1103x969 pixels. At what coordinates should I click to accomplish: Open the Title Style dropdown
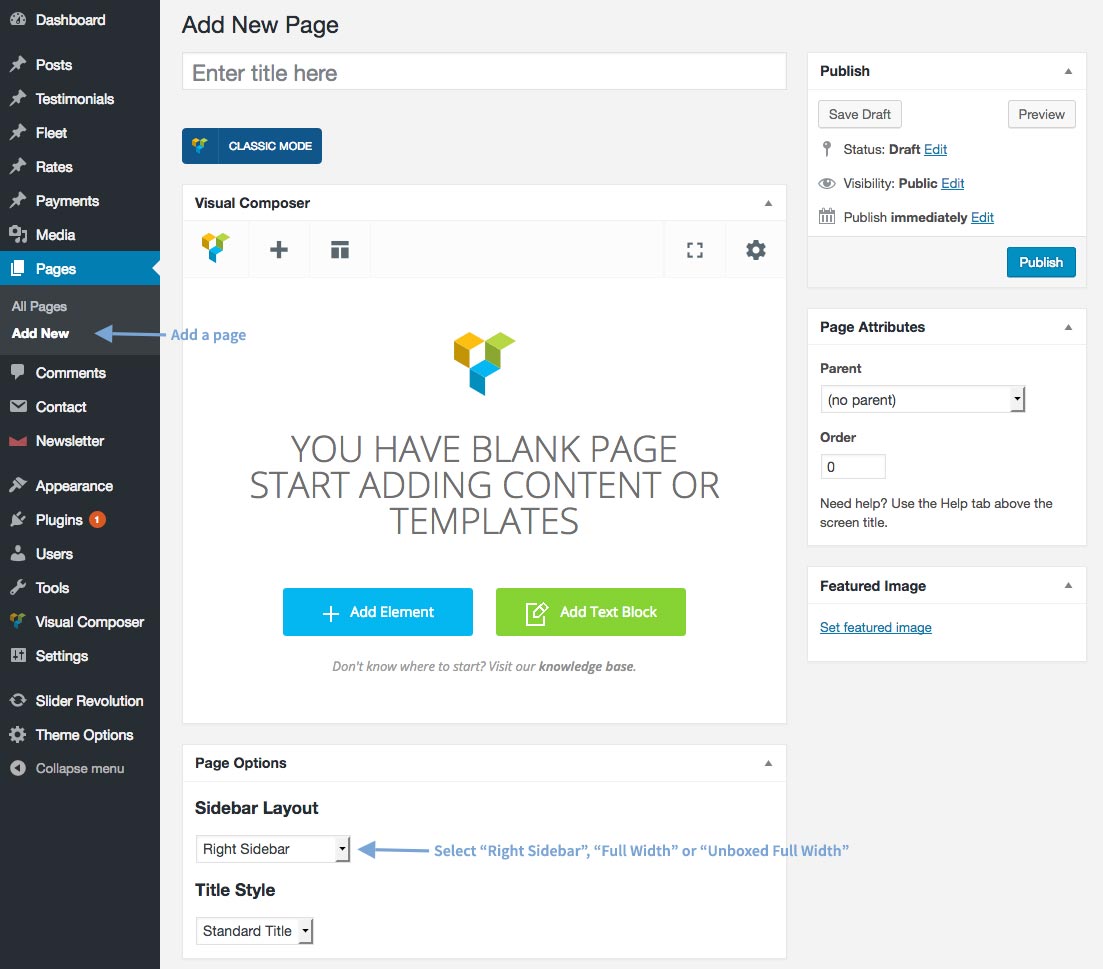click(x=254, y=930)
